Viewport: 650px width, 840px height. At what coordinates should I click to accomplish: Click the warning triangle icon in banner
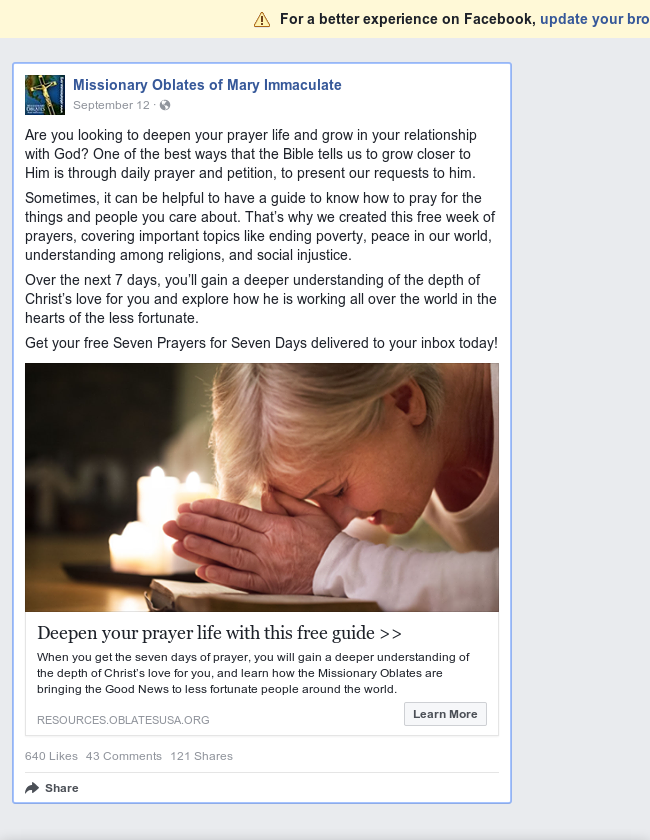pyautogui.click(x=262, y=20)
